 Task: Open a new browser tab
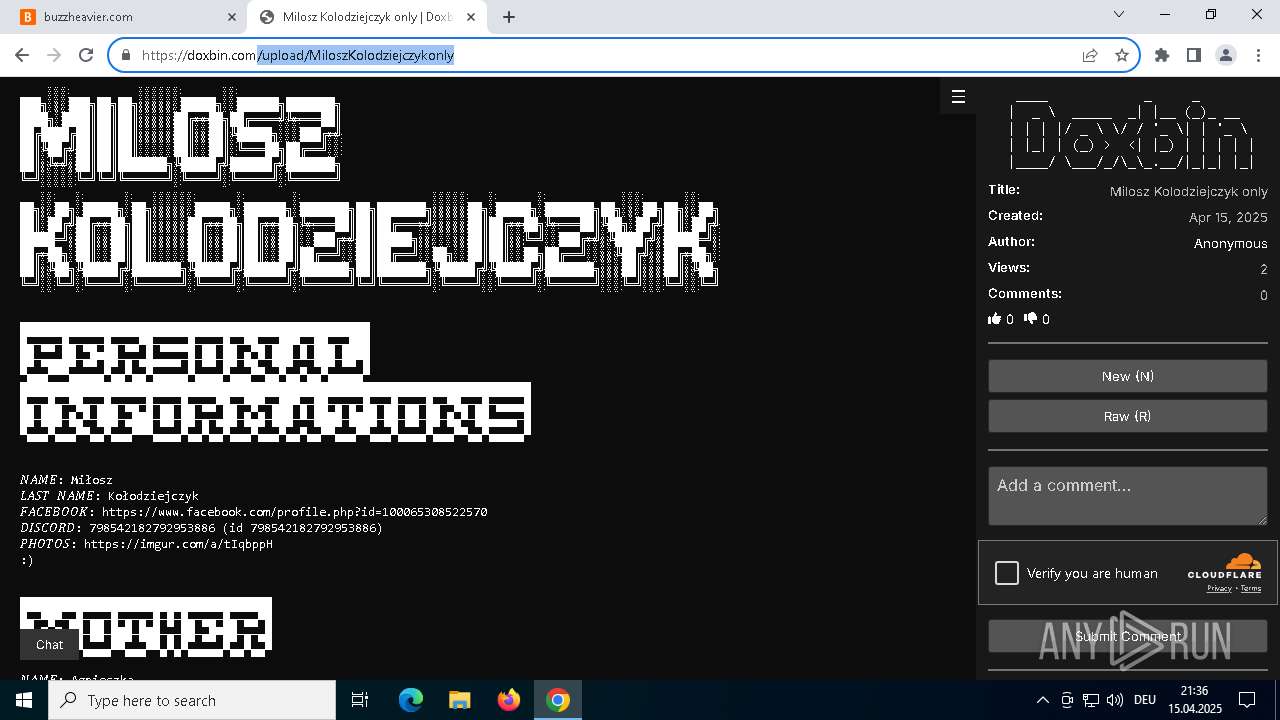click(509, 17)
